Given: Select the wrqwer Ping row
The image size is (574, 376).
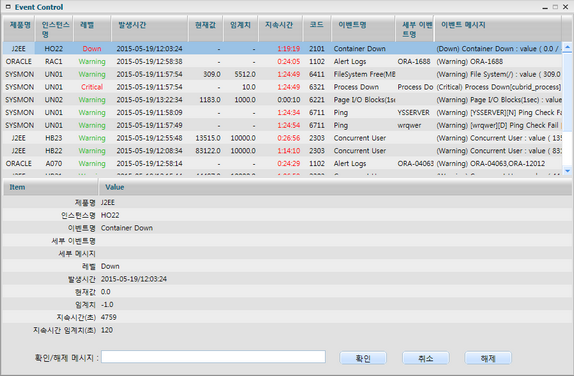Looking at the screenshot, I should tap(282, 125).
